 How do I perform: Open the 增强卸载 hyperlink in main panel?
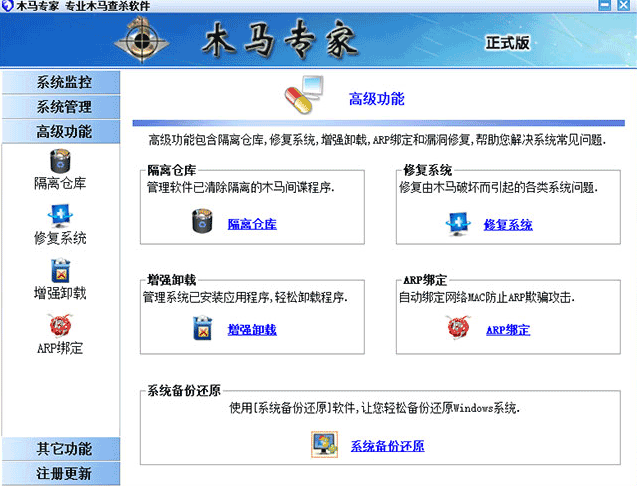[252, 330]
